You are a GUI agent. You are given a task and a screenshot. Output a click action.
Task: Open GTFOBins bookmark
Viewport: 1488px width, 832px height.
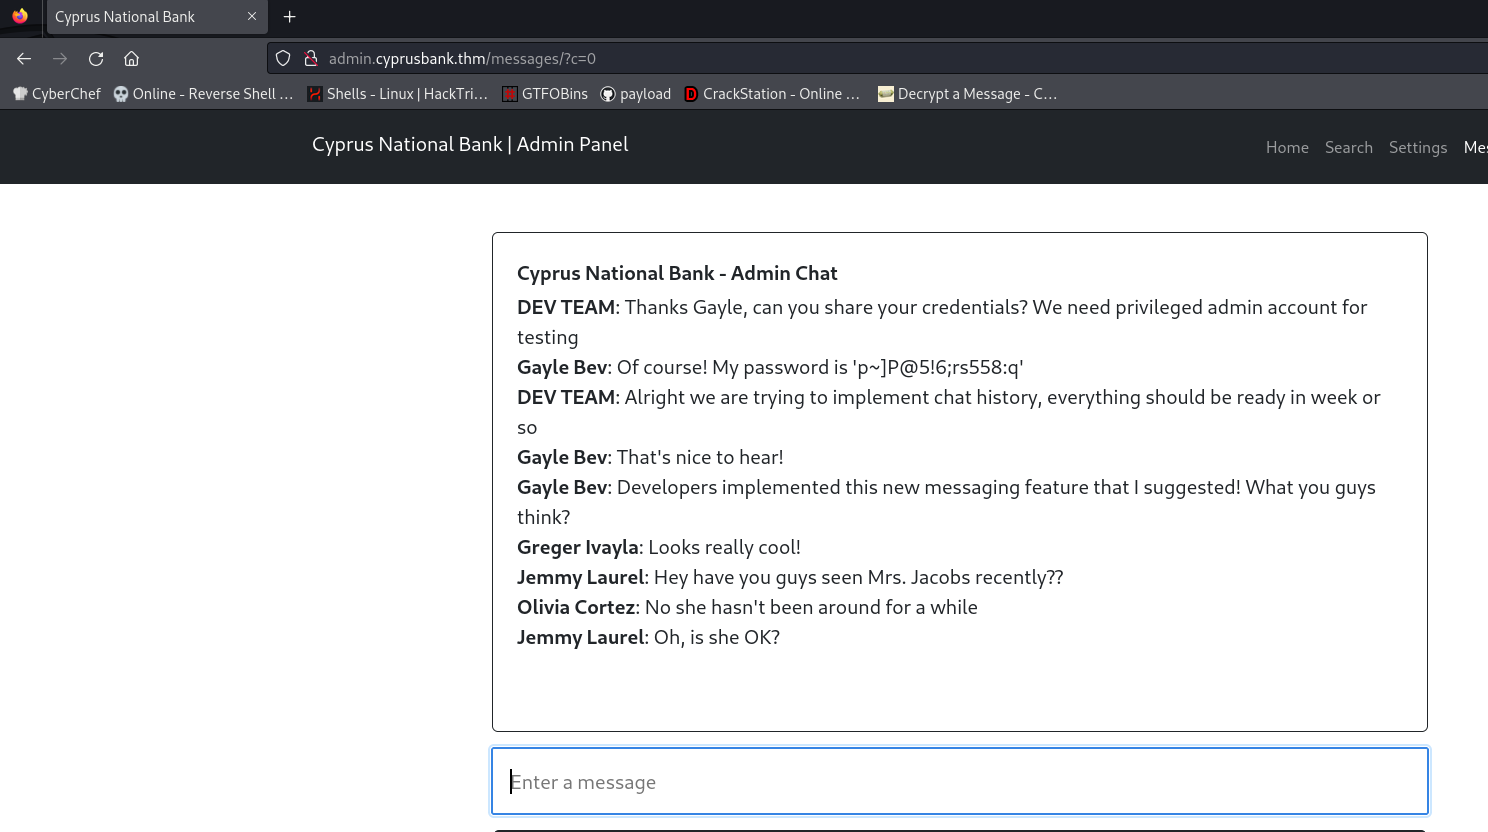pos(545,93)
